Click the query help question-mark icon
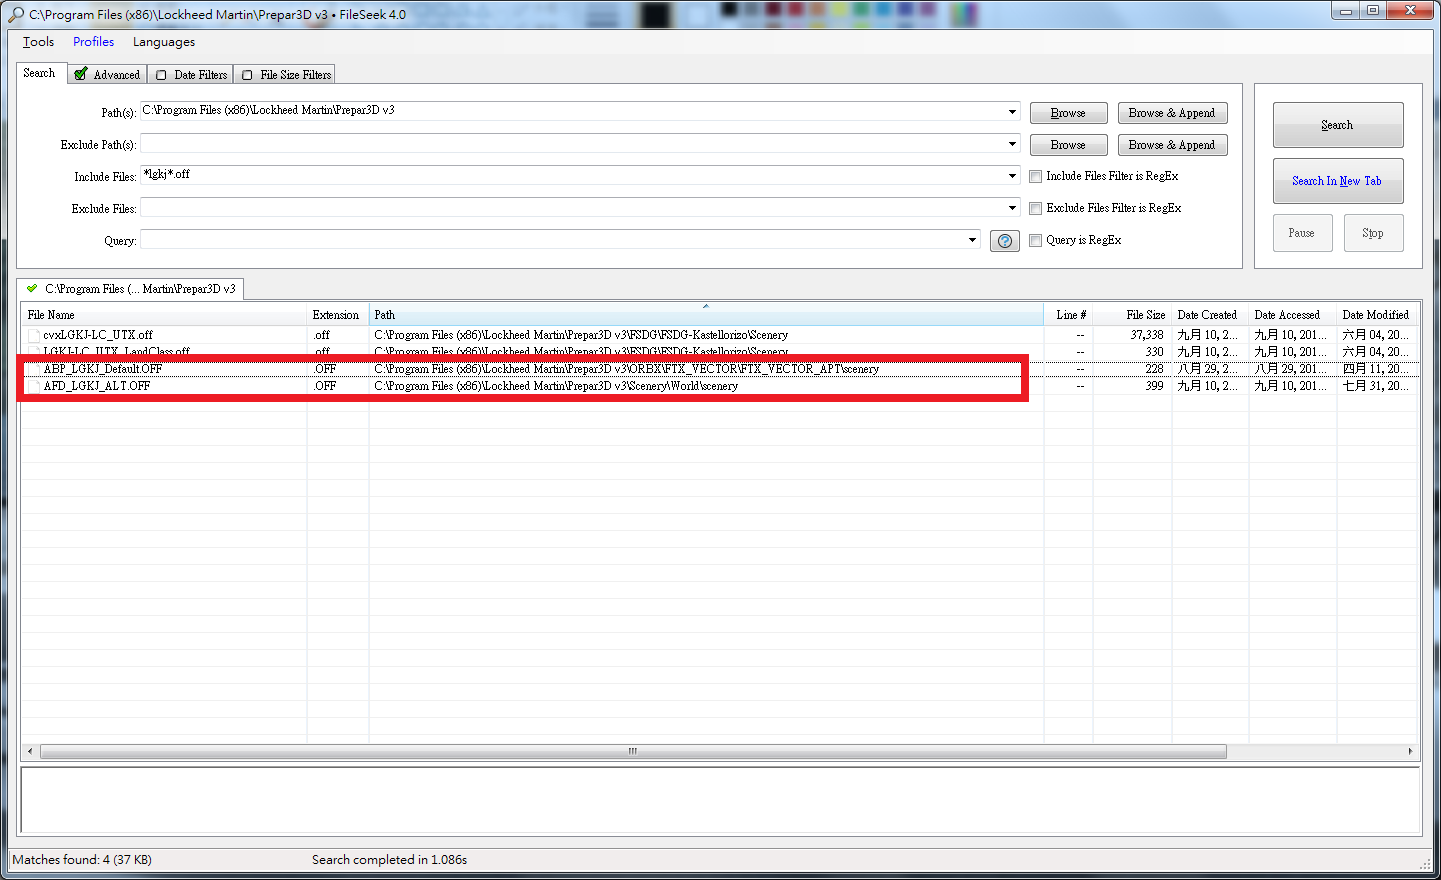The image size is (1441, 880). tap(1004, 241)
